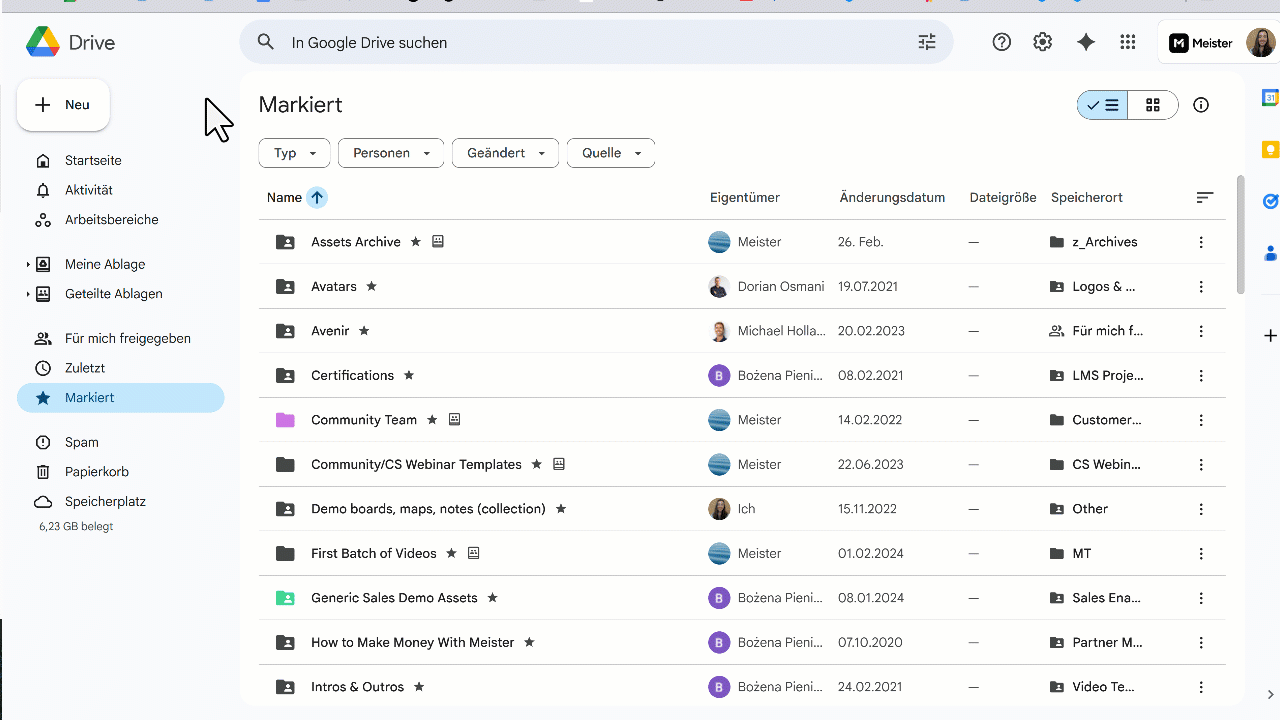Image resolution: width=1280 pixels, height=720 pixels.
Task: Select Community/CS Webinar Templates folder name
Action: coord(416,464)
